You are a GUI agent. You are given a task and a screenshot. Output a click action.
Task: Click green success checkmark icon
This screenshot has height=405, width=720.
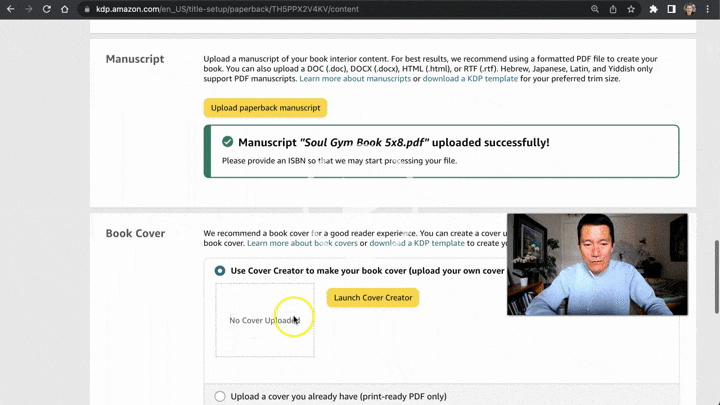(227, 142)
